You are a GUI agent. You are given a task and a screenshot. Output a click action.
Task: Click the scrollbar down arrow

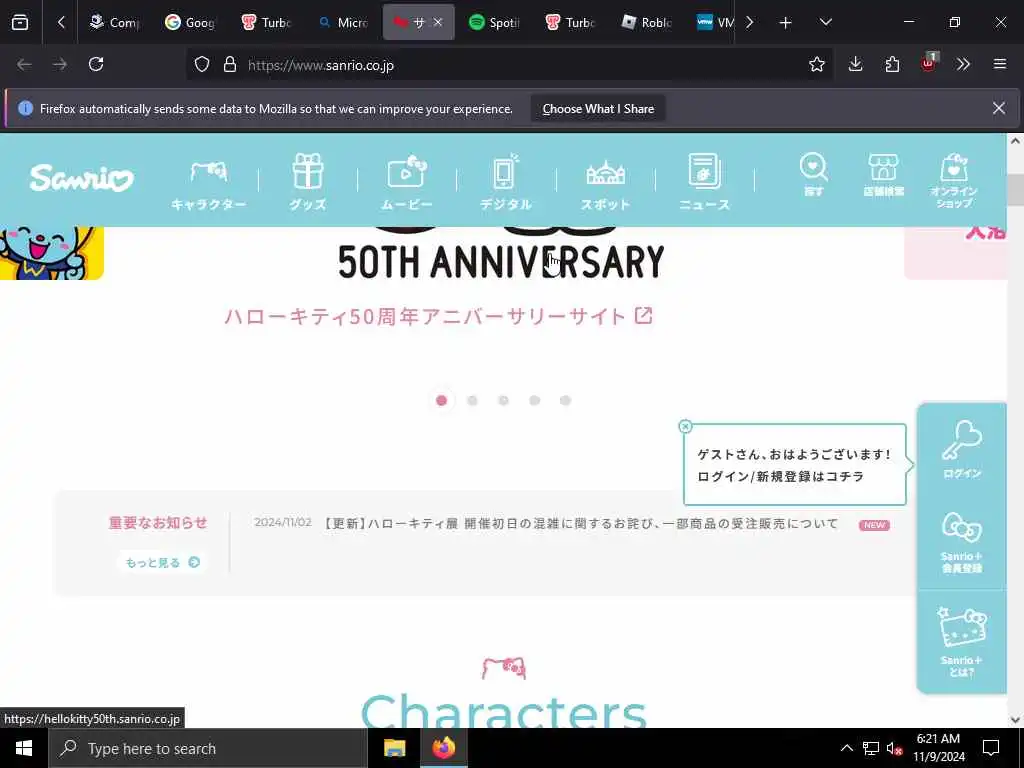pos(1016,720)
